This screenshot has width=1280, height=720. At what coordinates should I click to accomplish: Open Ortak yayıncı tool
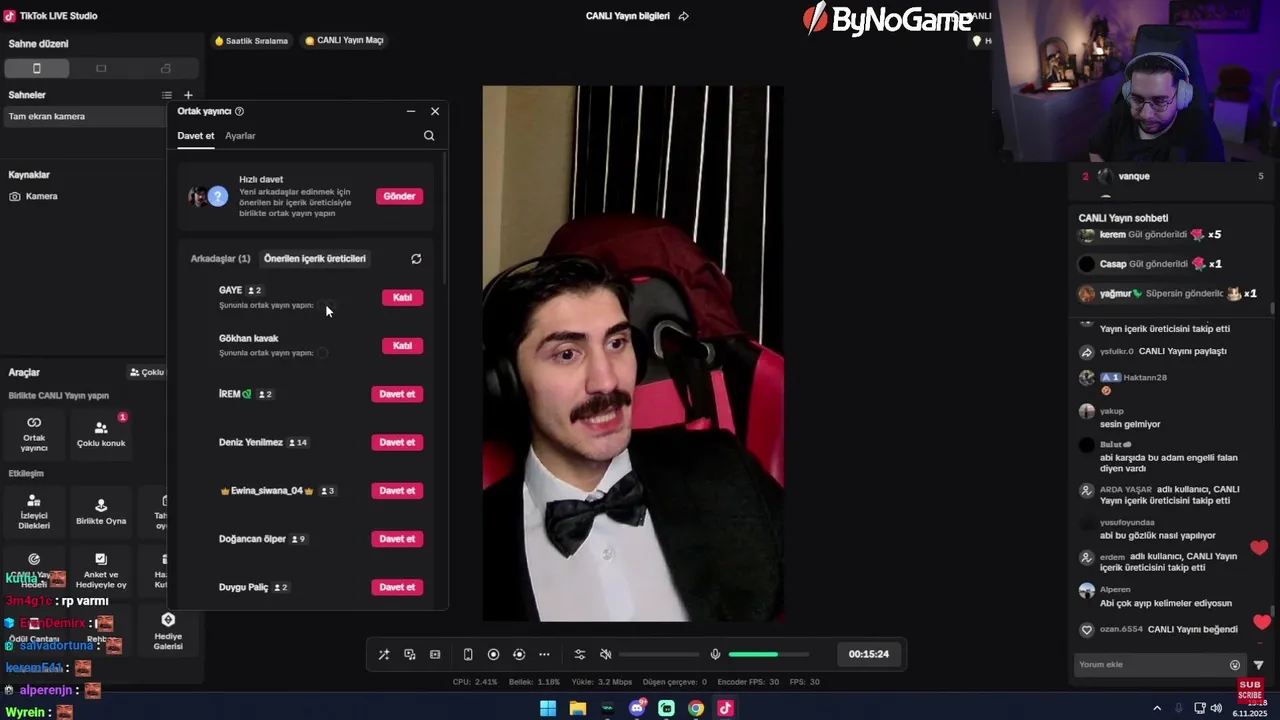[x=34, y=434]
